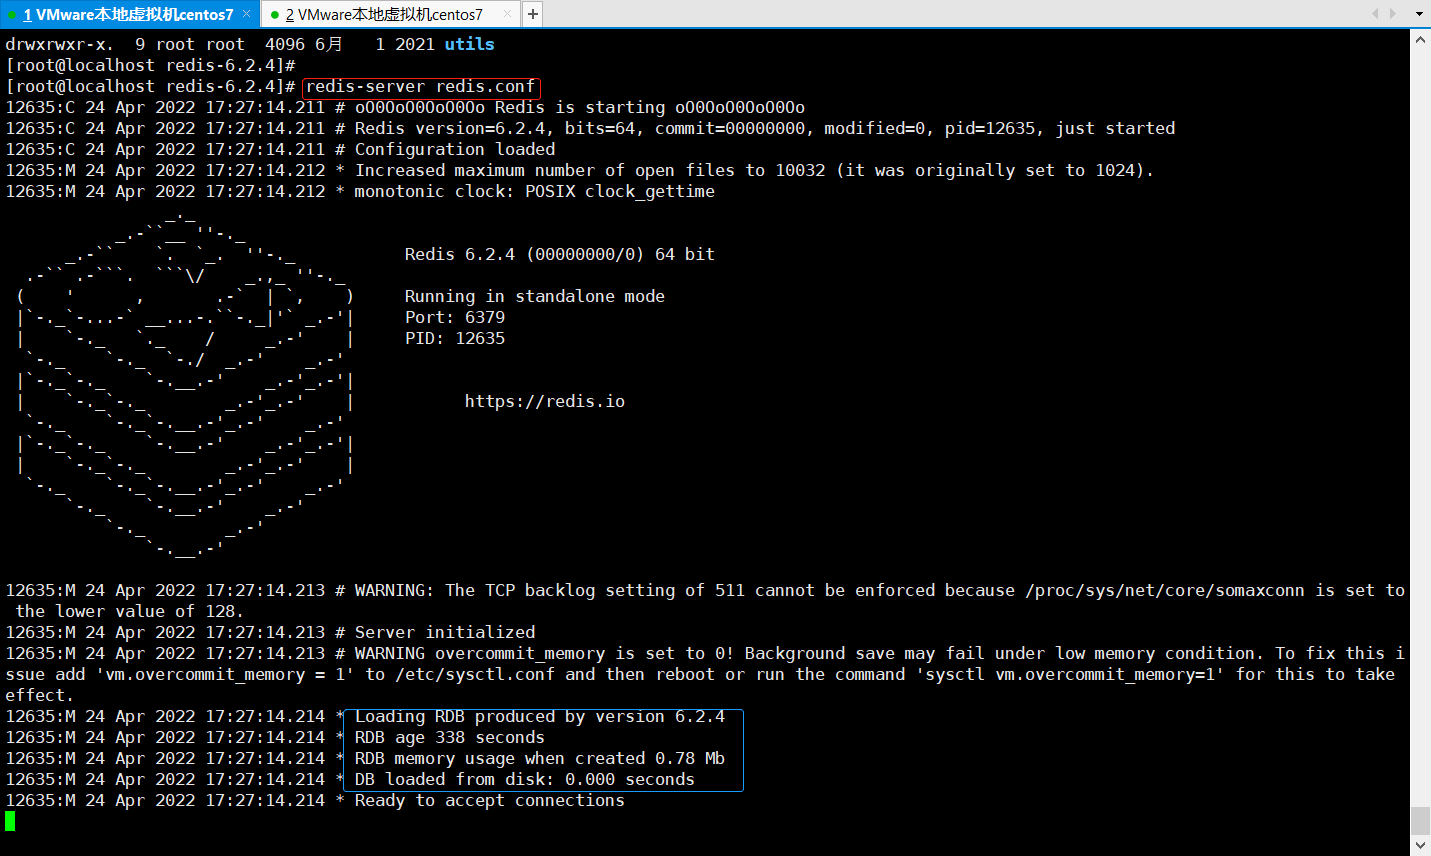Click the "https://redis.io" URL text
1431x856 pixels.
(x=545, y=401)
